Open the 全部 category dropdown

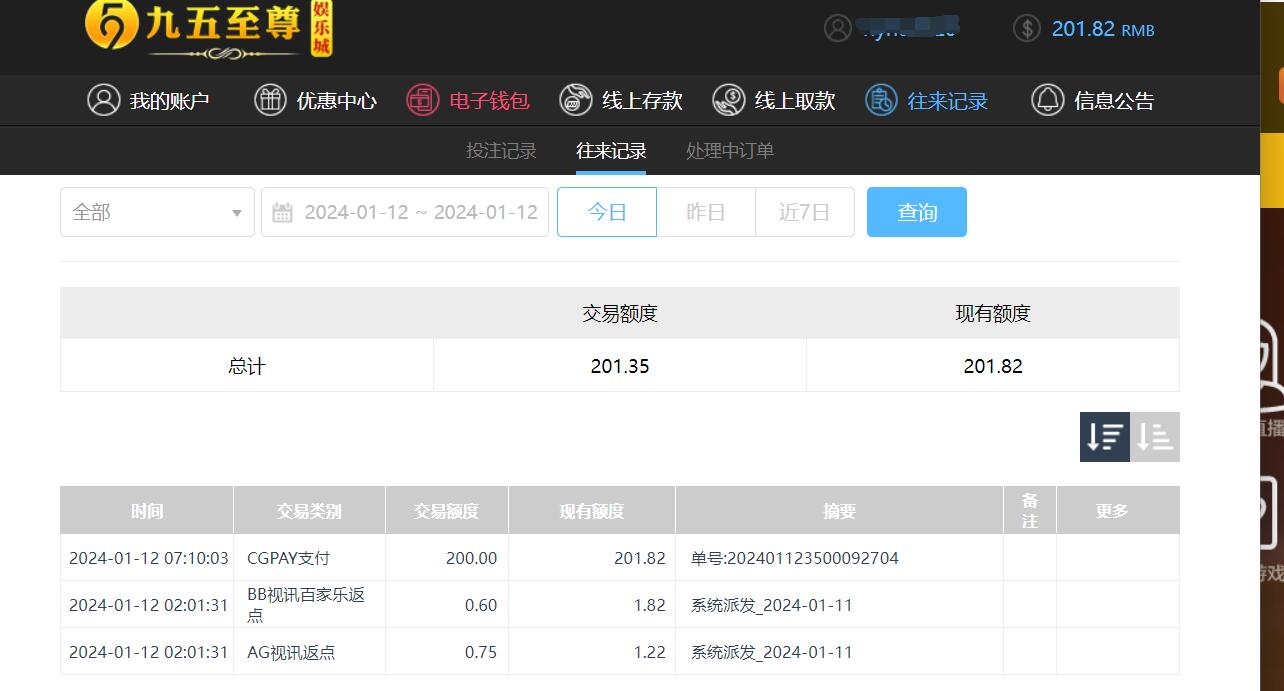pos(157,212)
